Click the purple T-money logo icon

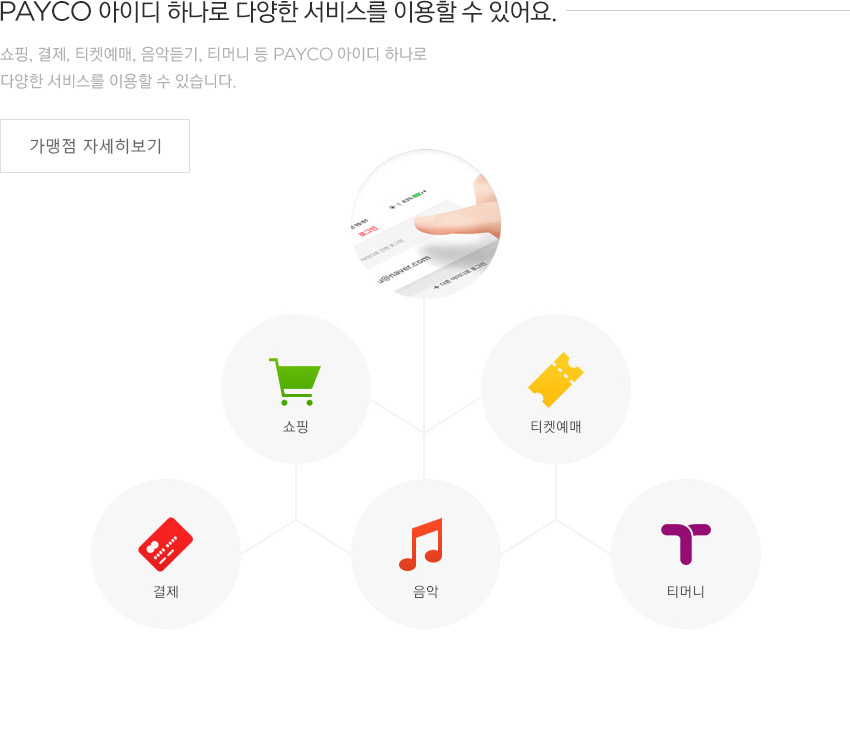tap(686, 544)
